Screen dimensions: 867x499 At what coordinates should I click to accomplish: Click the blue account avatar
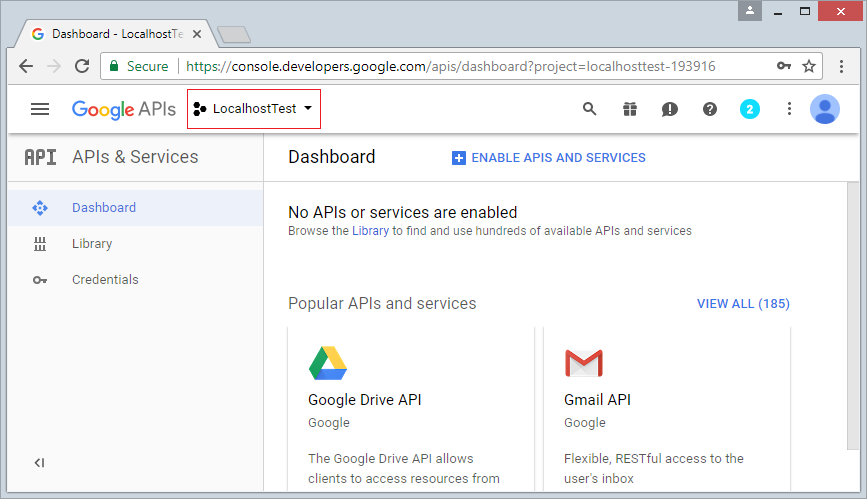coord(825,109)
